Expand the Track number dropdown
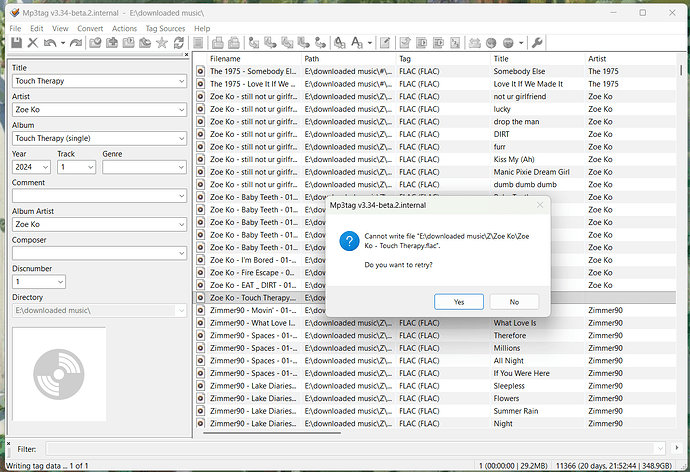690x472 pixels. [x=90, y=167]
